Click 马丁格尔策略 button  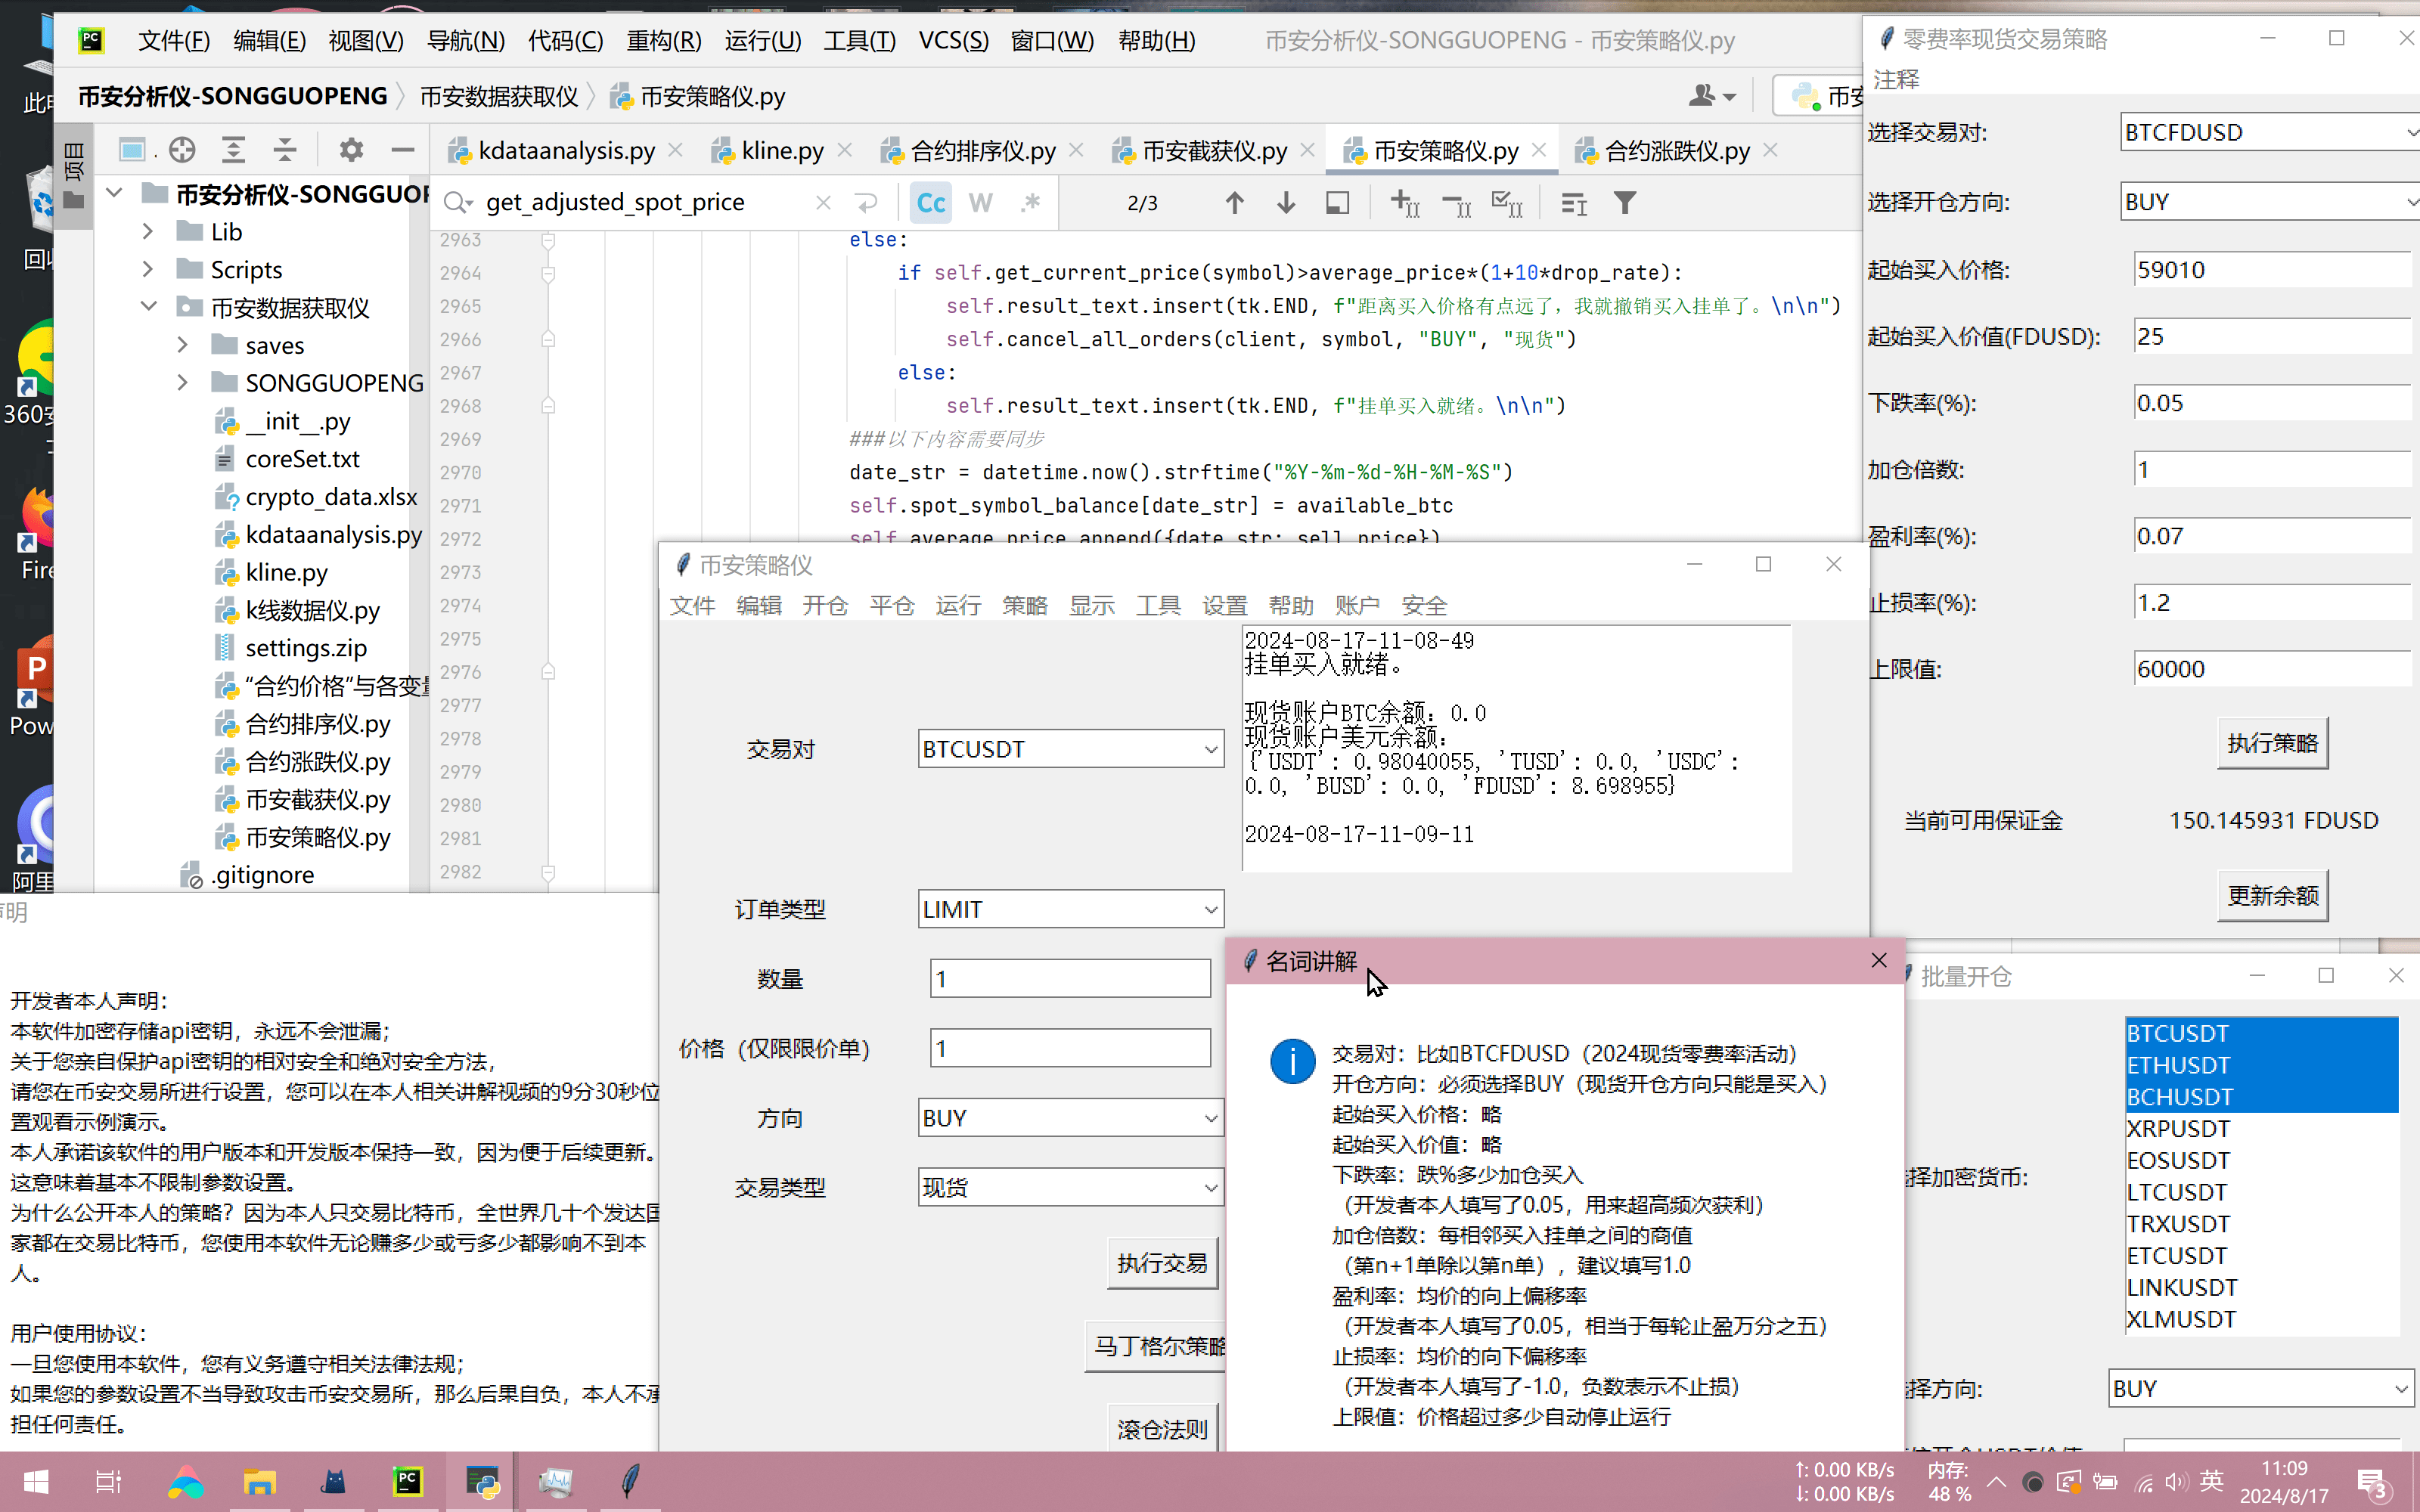(x=1158, y=1346)
